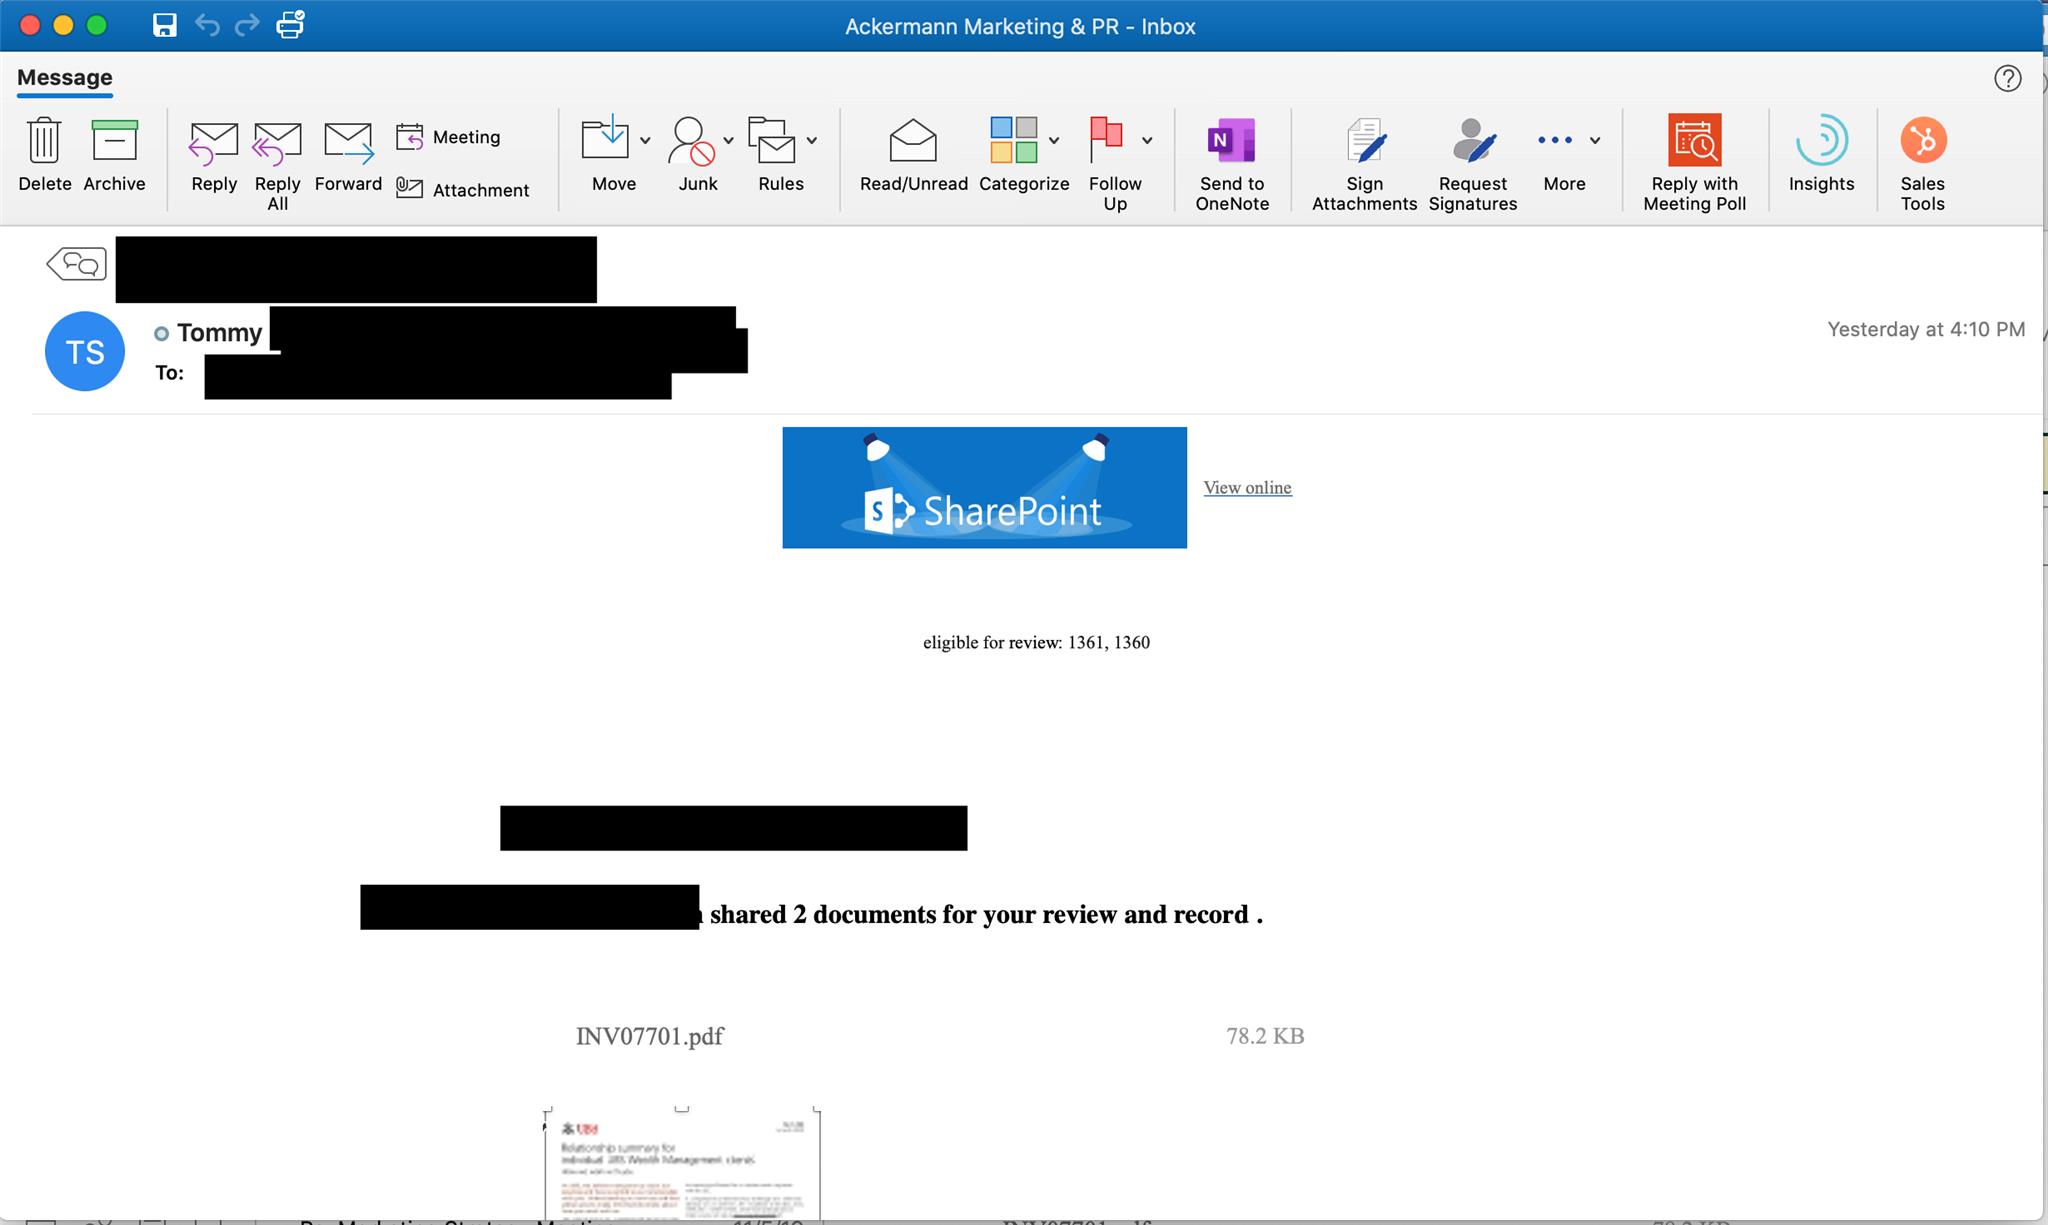Click the green zoom window button
The width and height of the screenshot is (2048, 1225).
tap(97, 25)
